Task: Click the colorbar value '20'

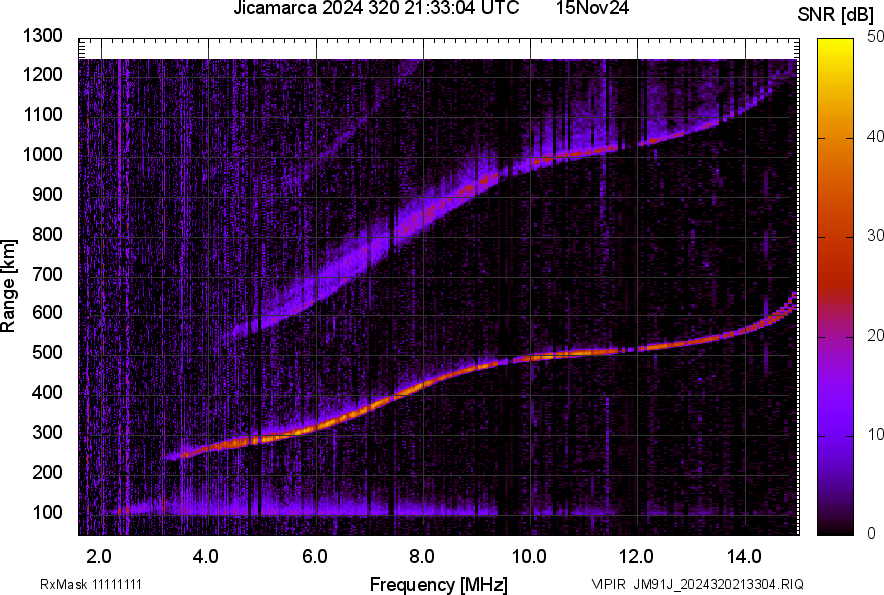Action: (875, 335)
